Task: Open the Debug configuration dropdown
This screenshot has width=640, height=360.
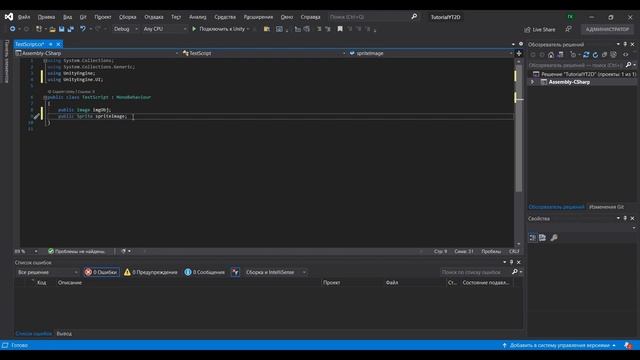Action: pos(125,29)
